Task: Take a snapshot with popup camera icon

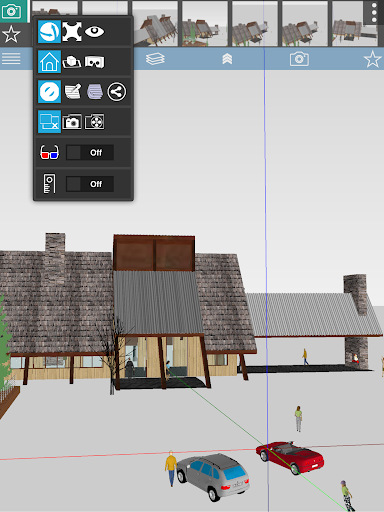Action: click(72, 122)
